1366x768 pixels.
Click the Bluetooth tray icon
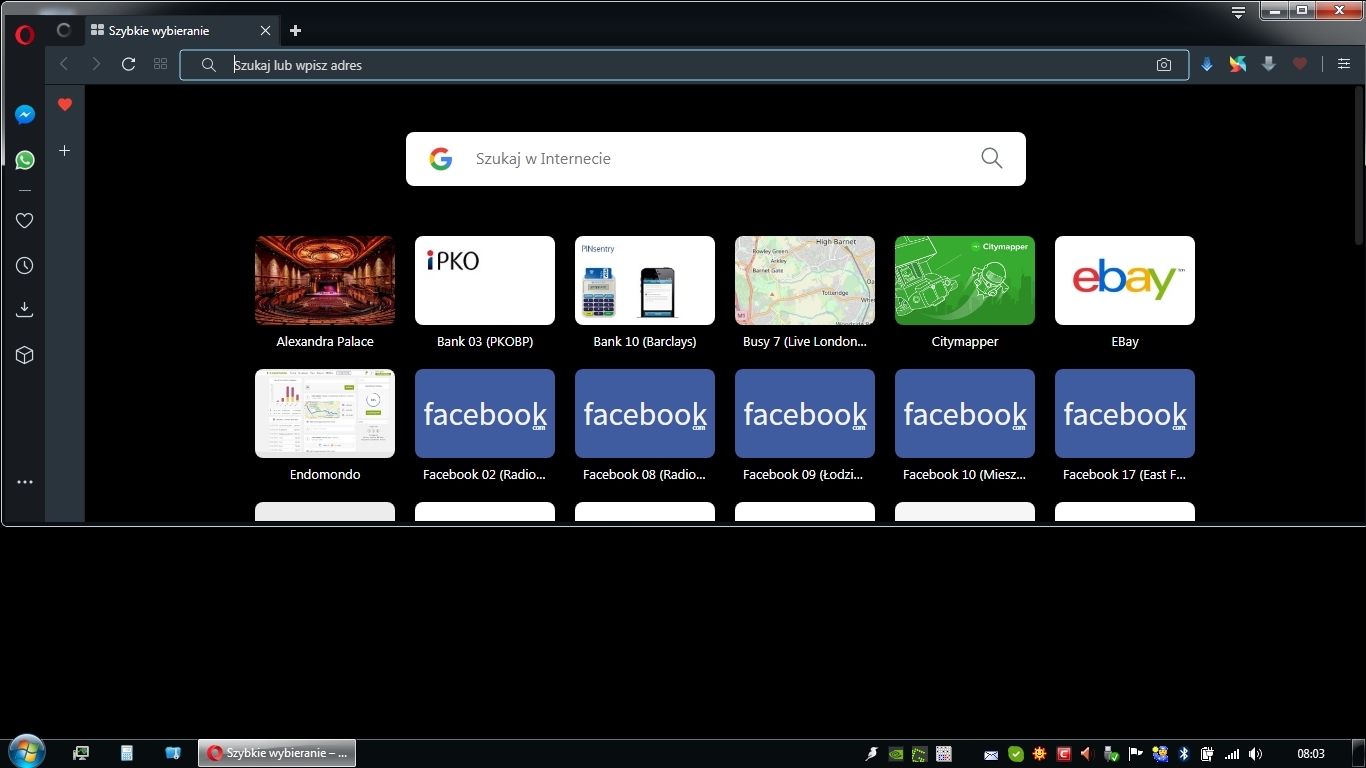[1183, 754]
